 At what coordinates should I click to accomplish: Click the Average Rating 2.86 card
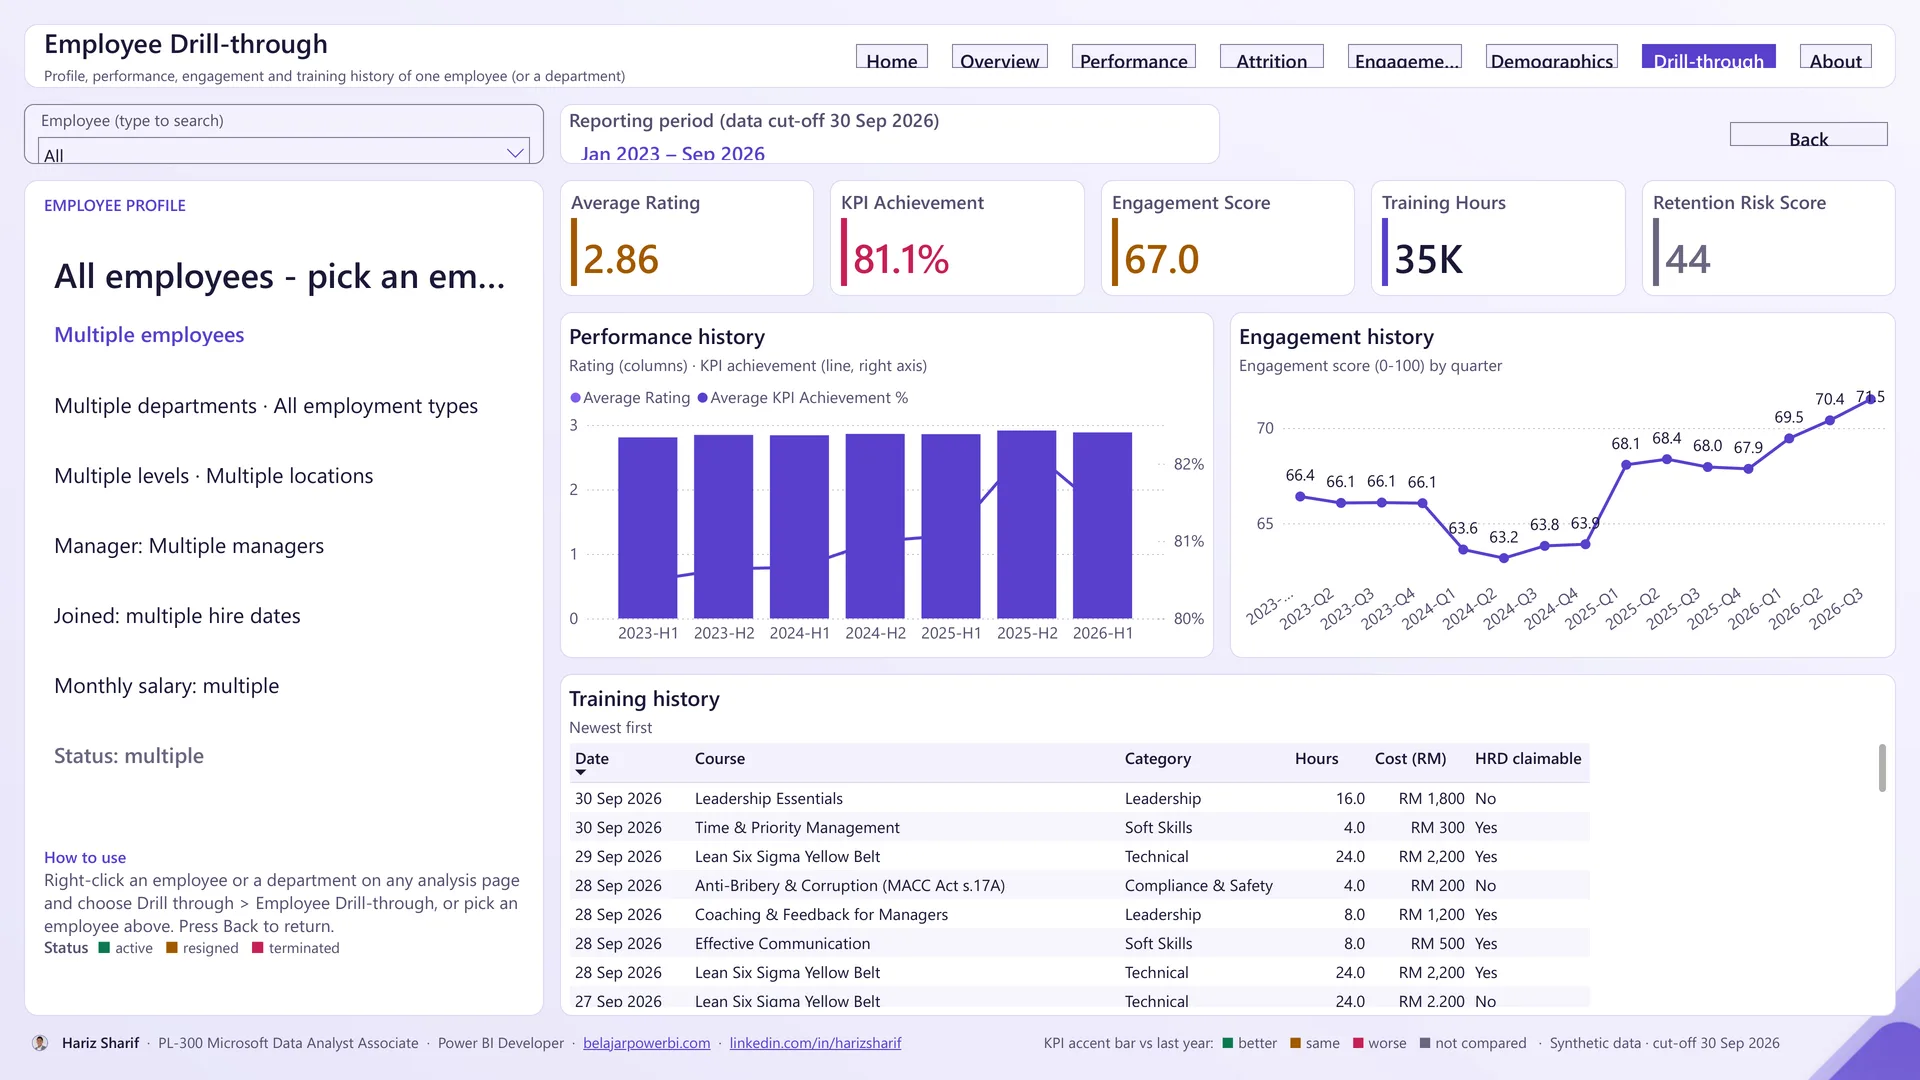coord(687,238)
